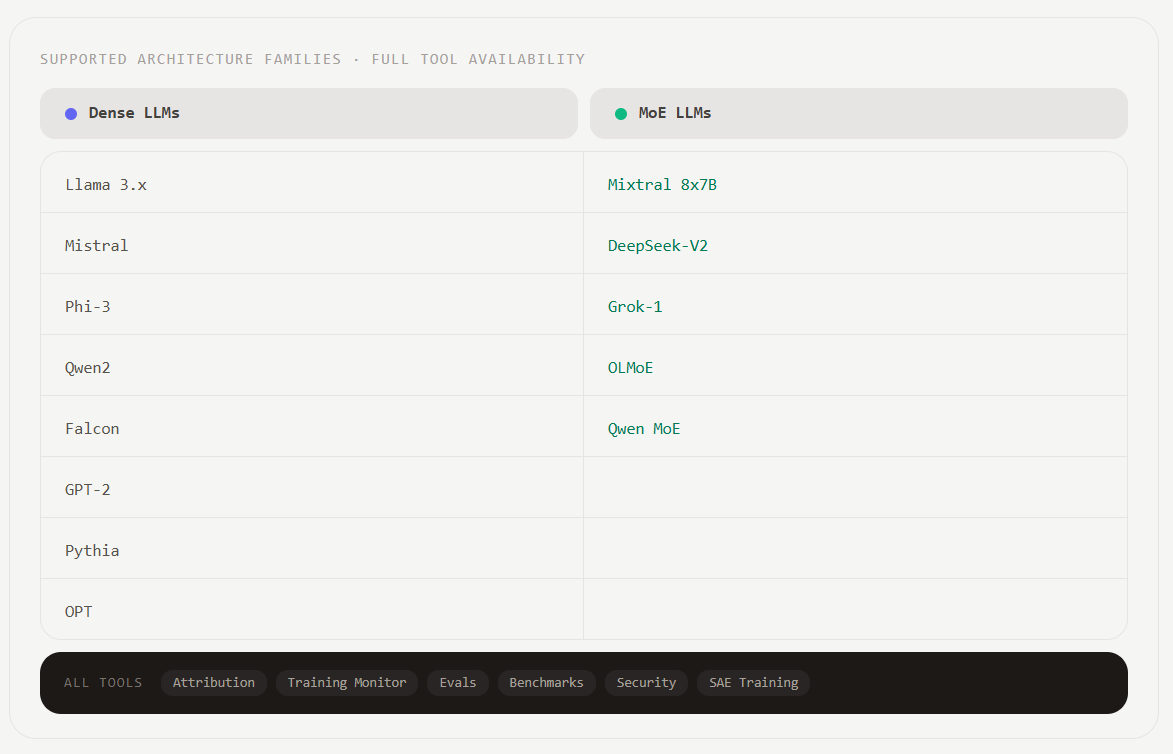Select the Dense LLMs header

click(309, 113)
